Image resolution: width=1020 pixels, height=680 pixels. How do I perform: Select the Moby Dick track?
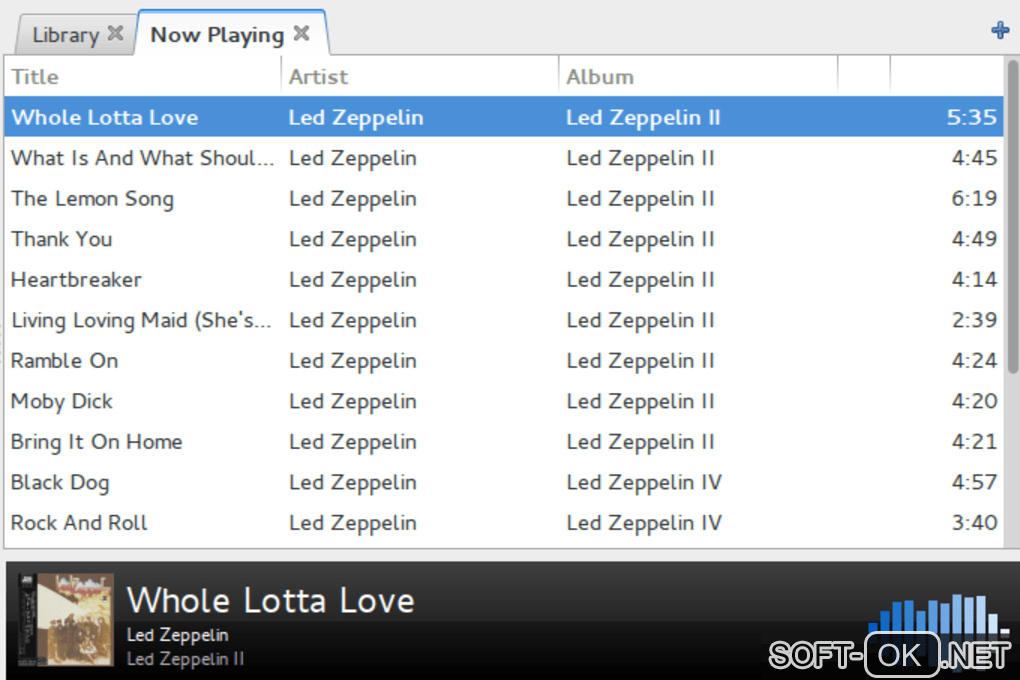[62, 402]
